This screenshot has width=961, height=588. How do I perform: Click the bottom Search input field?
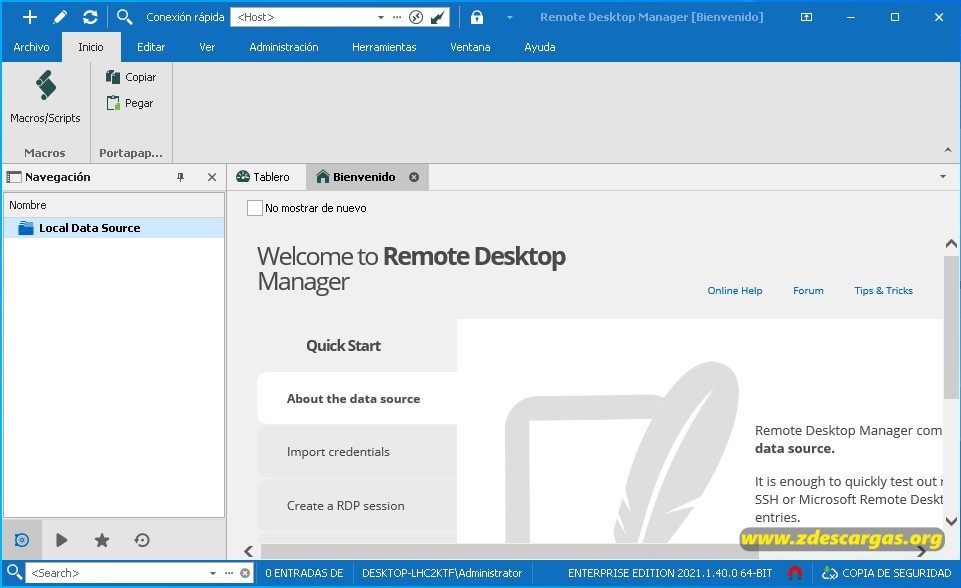coord(116,573)
